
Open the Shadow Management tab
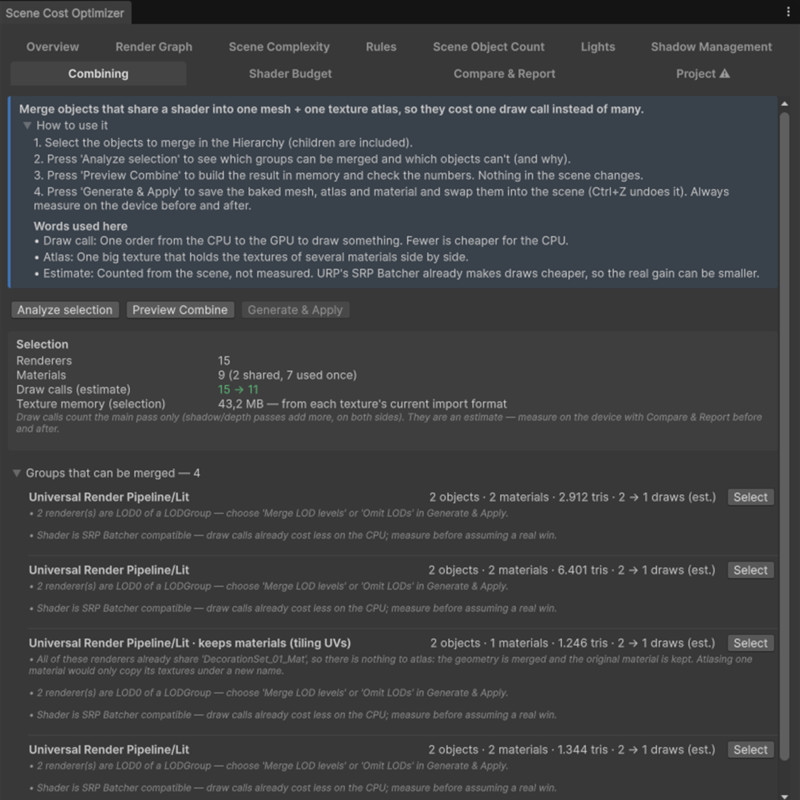pyautogui.click(x=711, y=47)
